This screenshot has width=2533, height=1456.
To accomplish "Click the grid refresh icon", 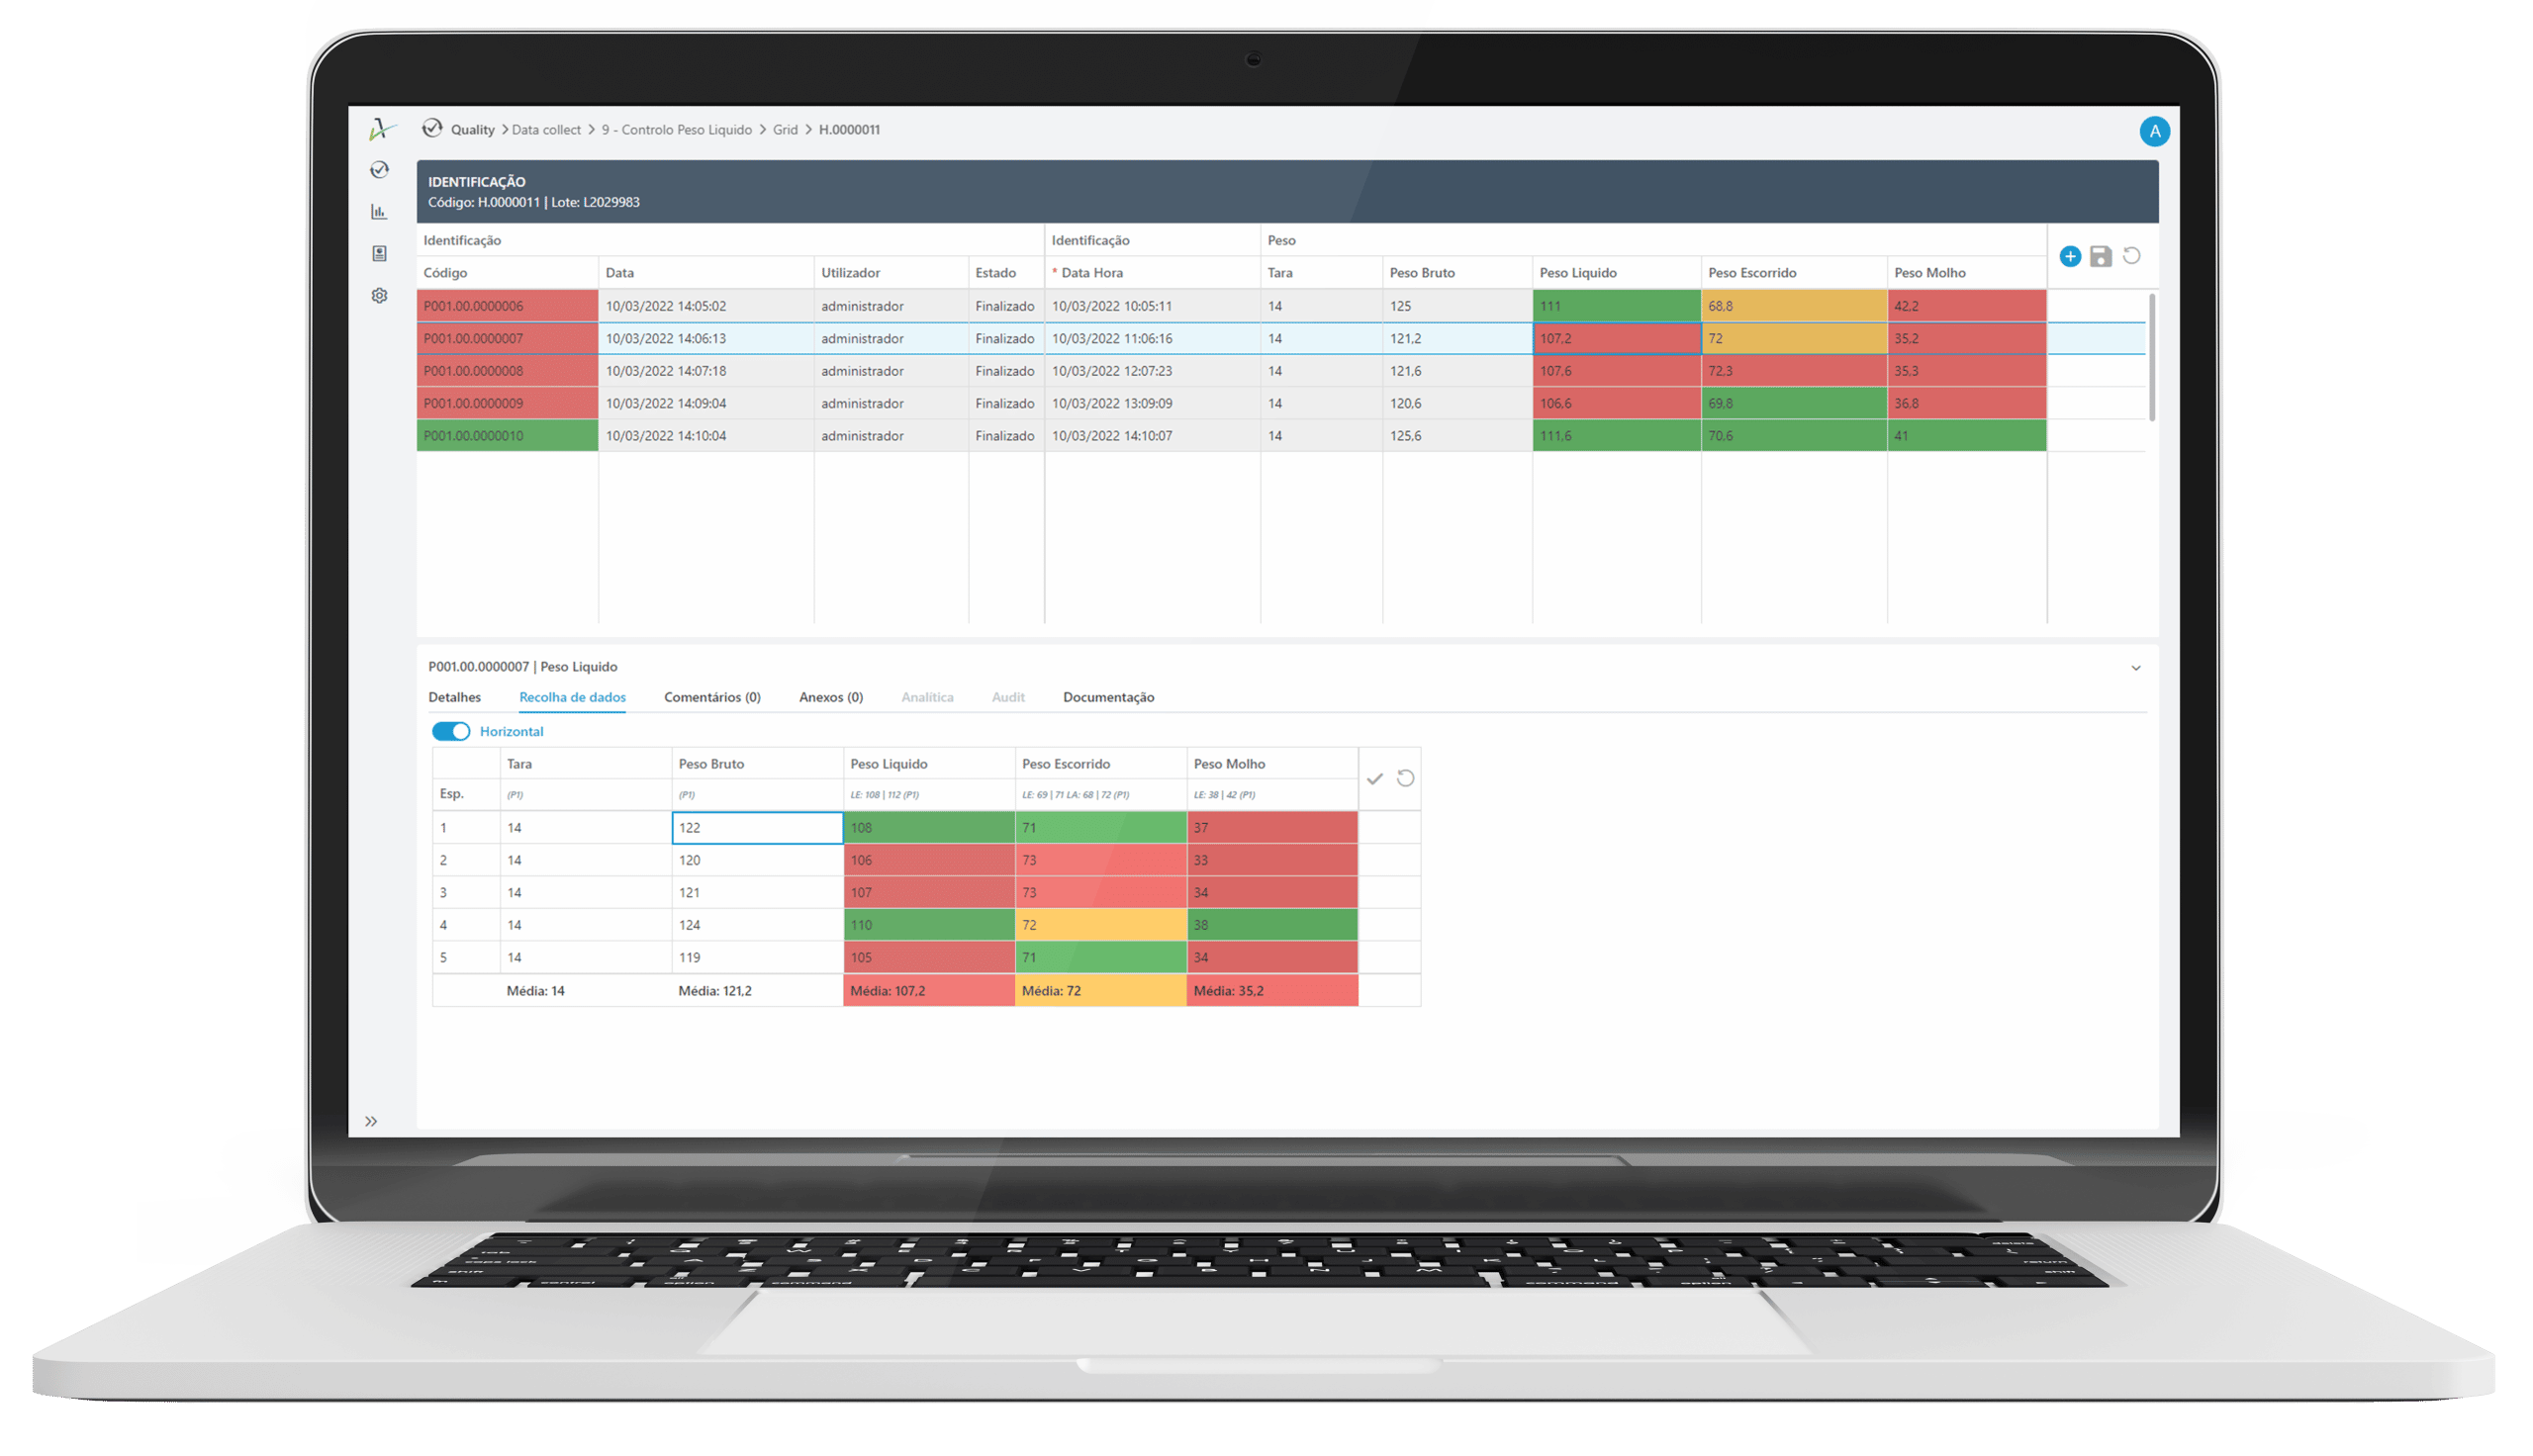I will pyautogui.click(x=2131, y=256).
